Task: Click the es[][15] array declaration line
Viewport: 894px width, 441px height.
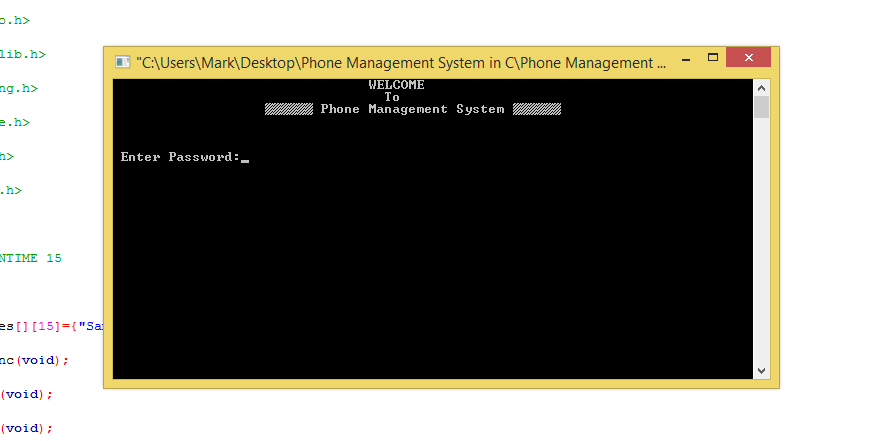Action: (x=51, y=326)
